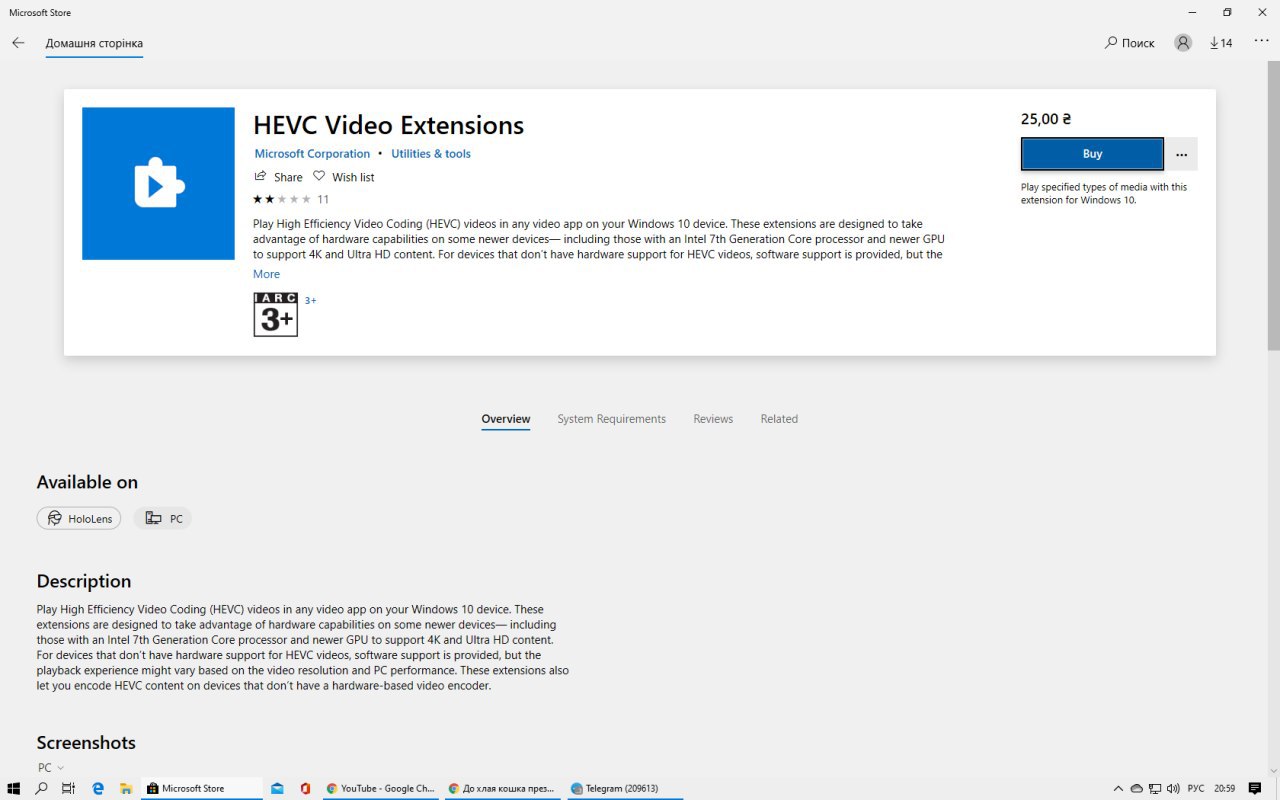Screen dimensions: 1280x800
Task: Open the Action Center notifications icon
Action: click(x=1255, y=788)
